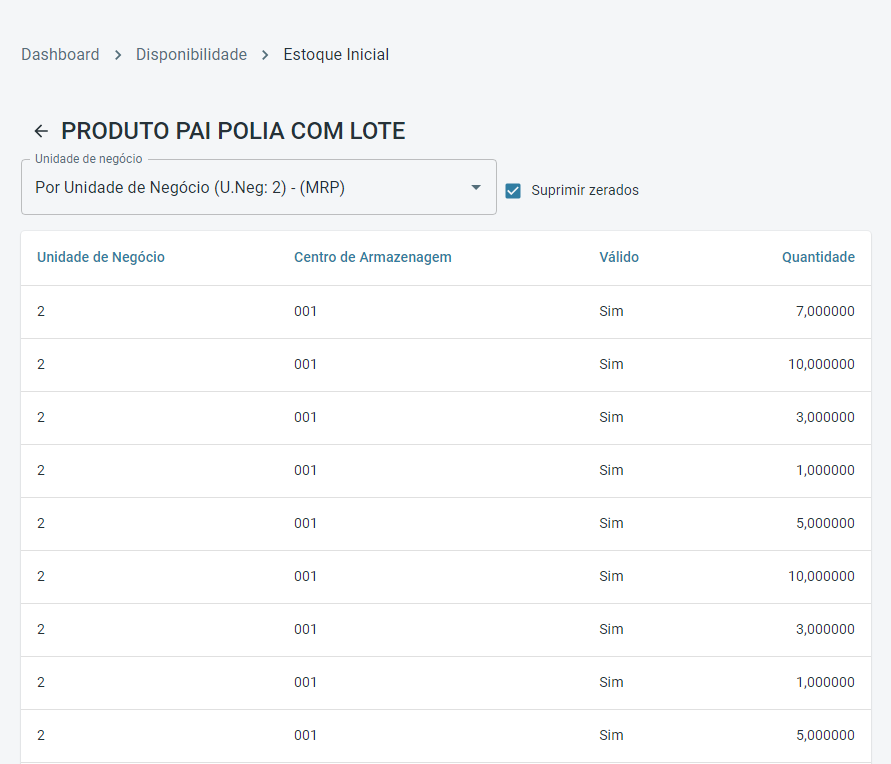The height and width of the screenshot is (764, 891).
Task: Sort by Centro de Armazenagem column header
Action: [372, 257]
